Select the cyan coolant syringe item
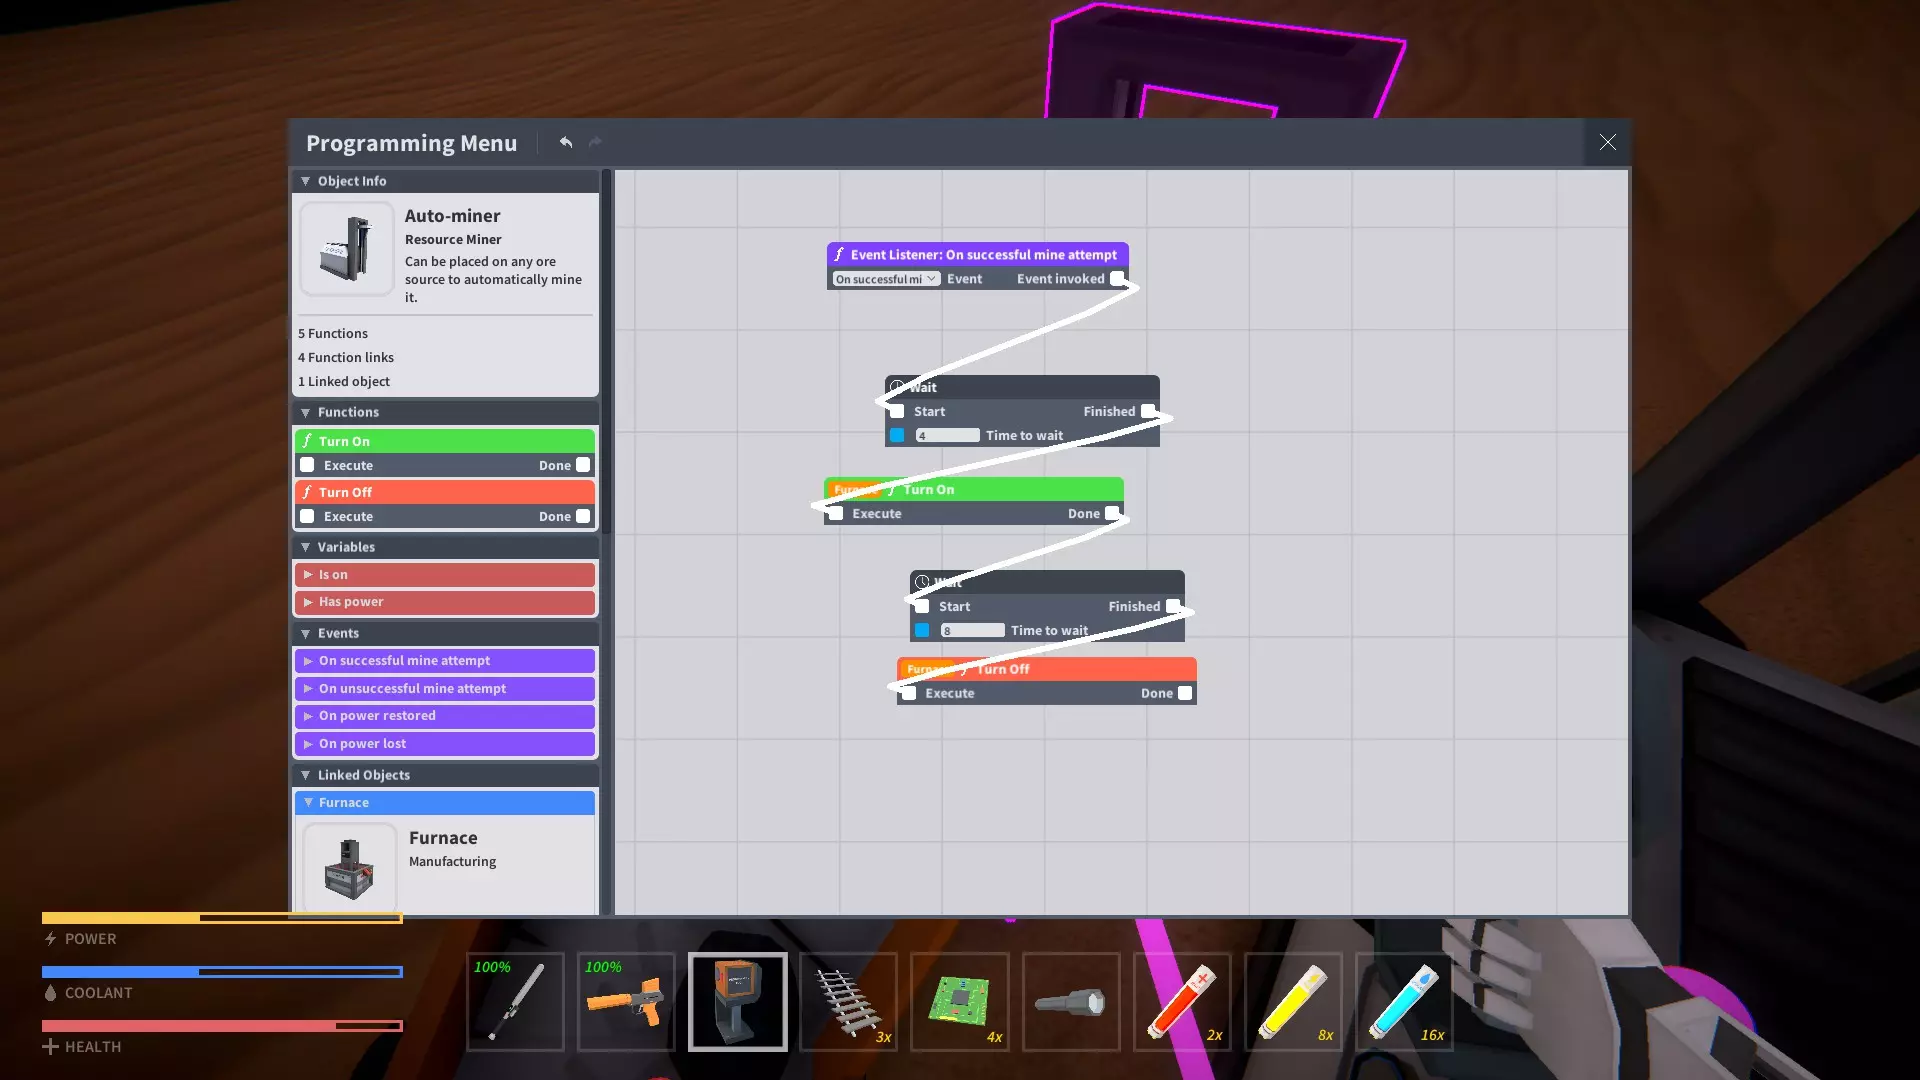Viewport: 1920px width, 1080px height. 1404,1002
